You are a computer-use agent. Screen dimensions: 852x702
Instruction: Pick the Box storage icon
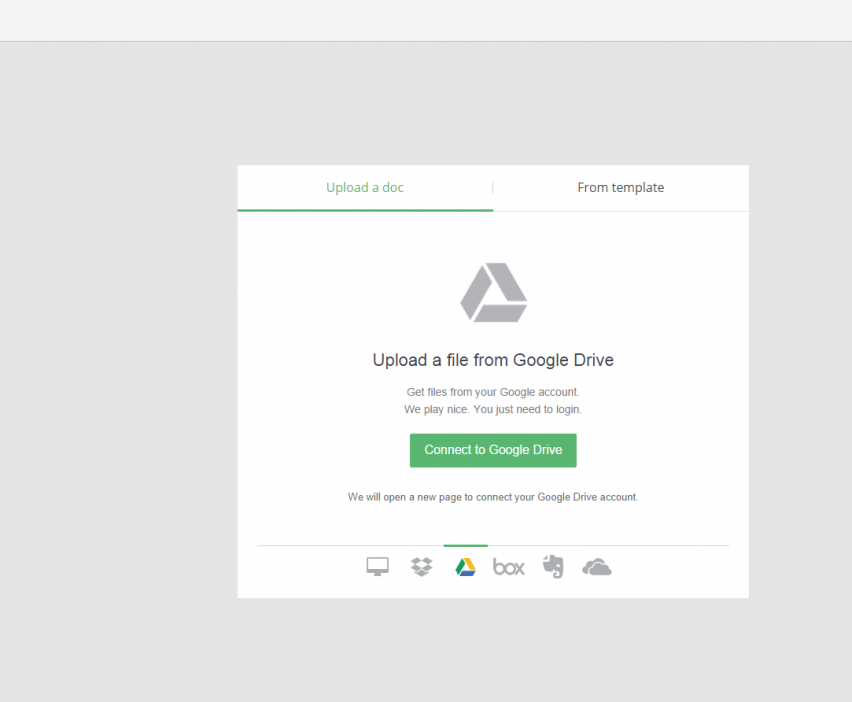coord(509,568)
